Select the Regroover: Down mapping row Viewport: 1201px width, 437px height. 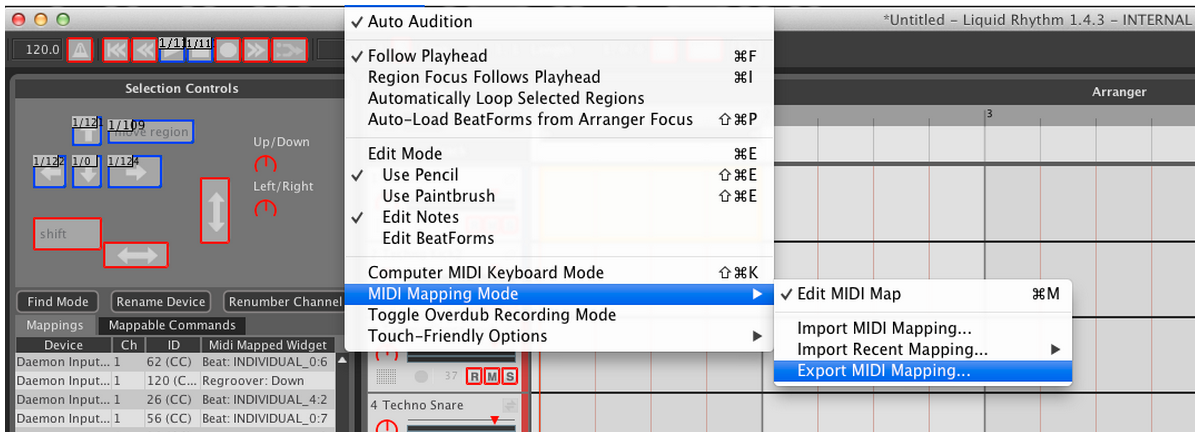(173, 381)
